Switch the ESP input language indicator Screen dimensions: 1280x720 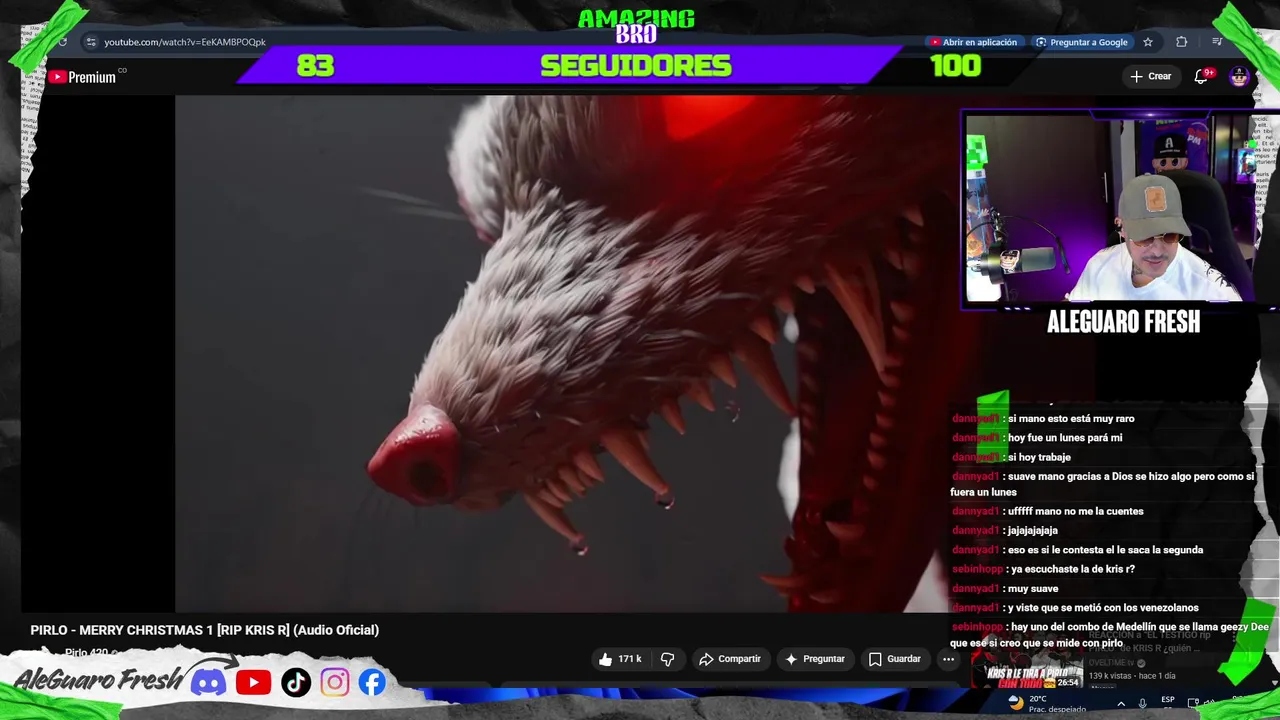click(x=1168, y=701)
